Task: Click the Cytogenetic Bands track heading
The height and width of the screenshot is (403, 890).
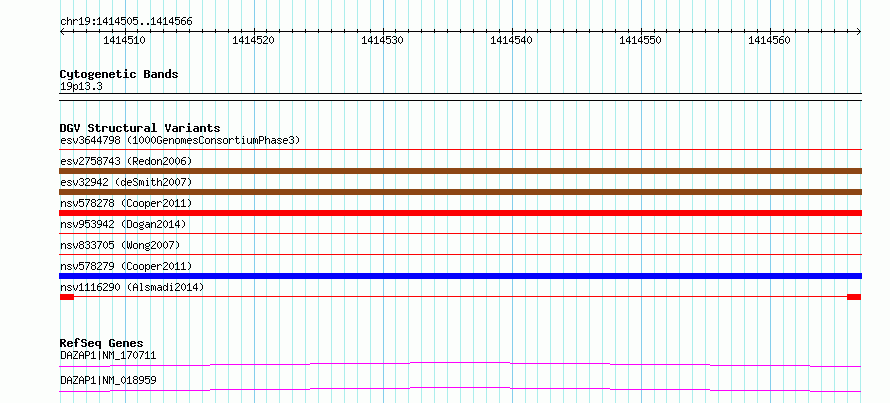Action: [x=119, y=74]
